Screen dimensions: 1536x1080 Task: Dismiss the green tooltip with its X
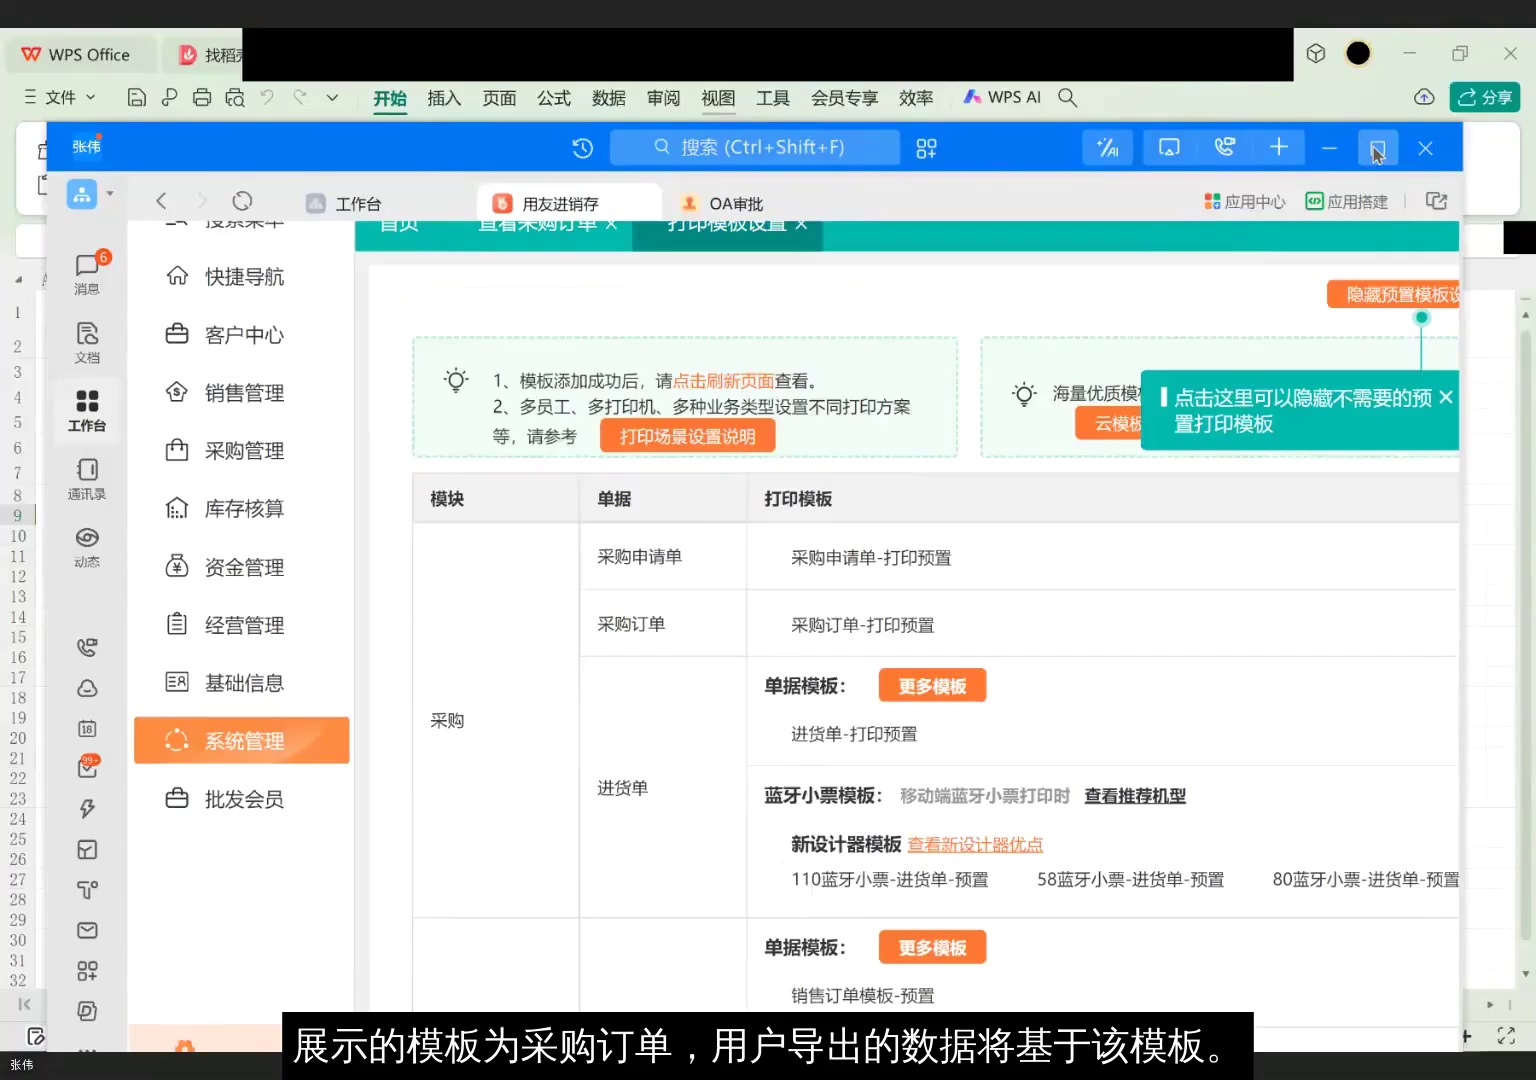(x=1446, y=397)
